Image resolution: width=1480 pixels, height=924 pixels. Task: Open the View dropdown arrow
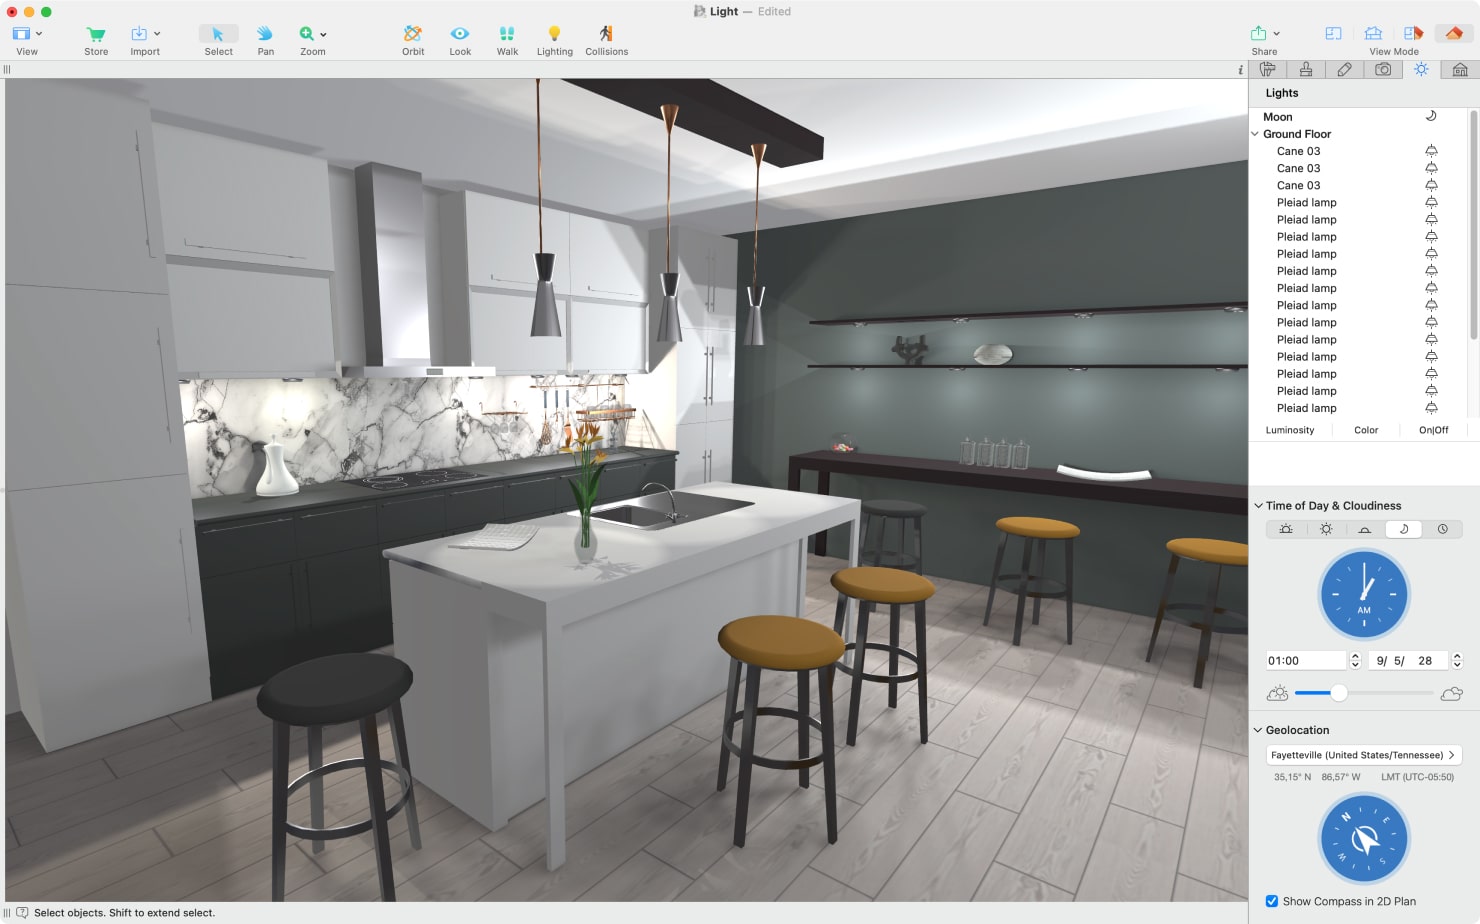[x=39, y=34]
